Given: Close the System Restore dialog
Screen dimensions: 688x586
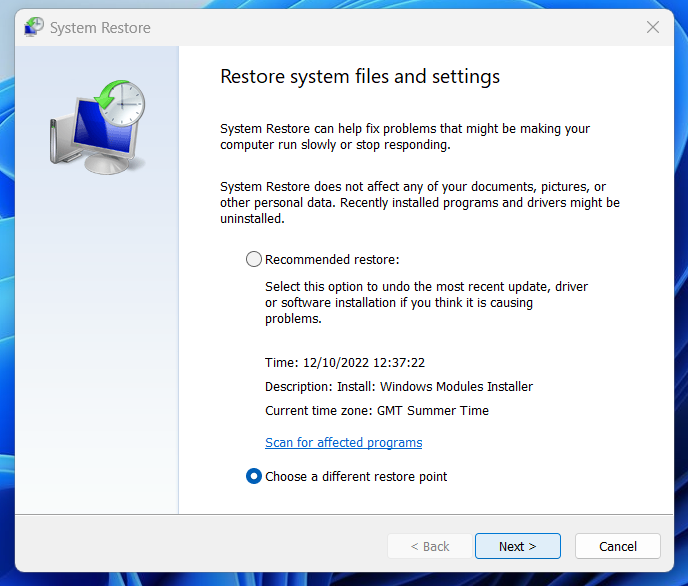Looking at the screenshot, I should pyautogui.click(x=653, y=27).
